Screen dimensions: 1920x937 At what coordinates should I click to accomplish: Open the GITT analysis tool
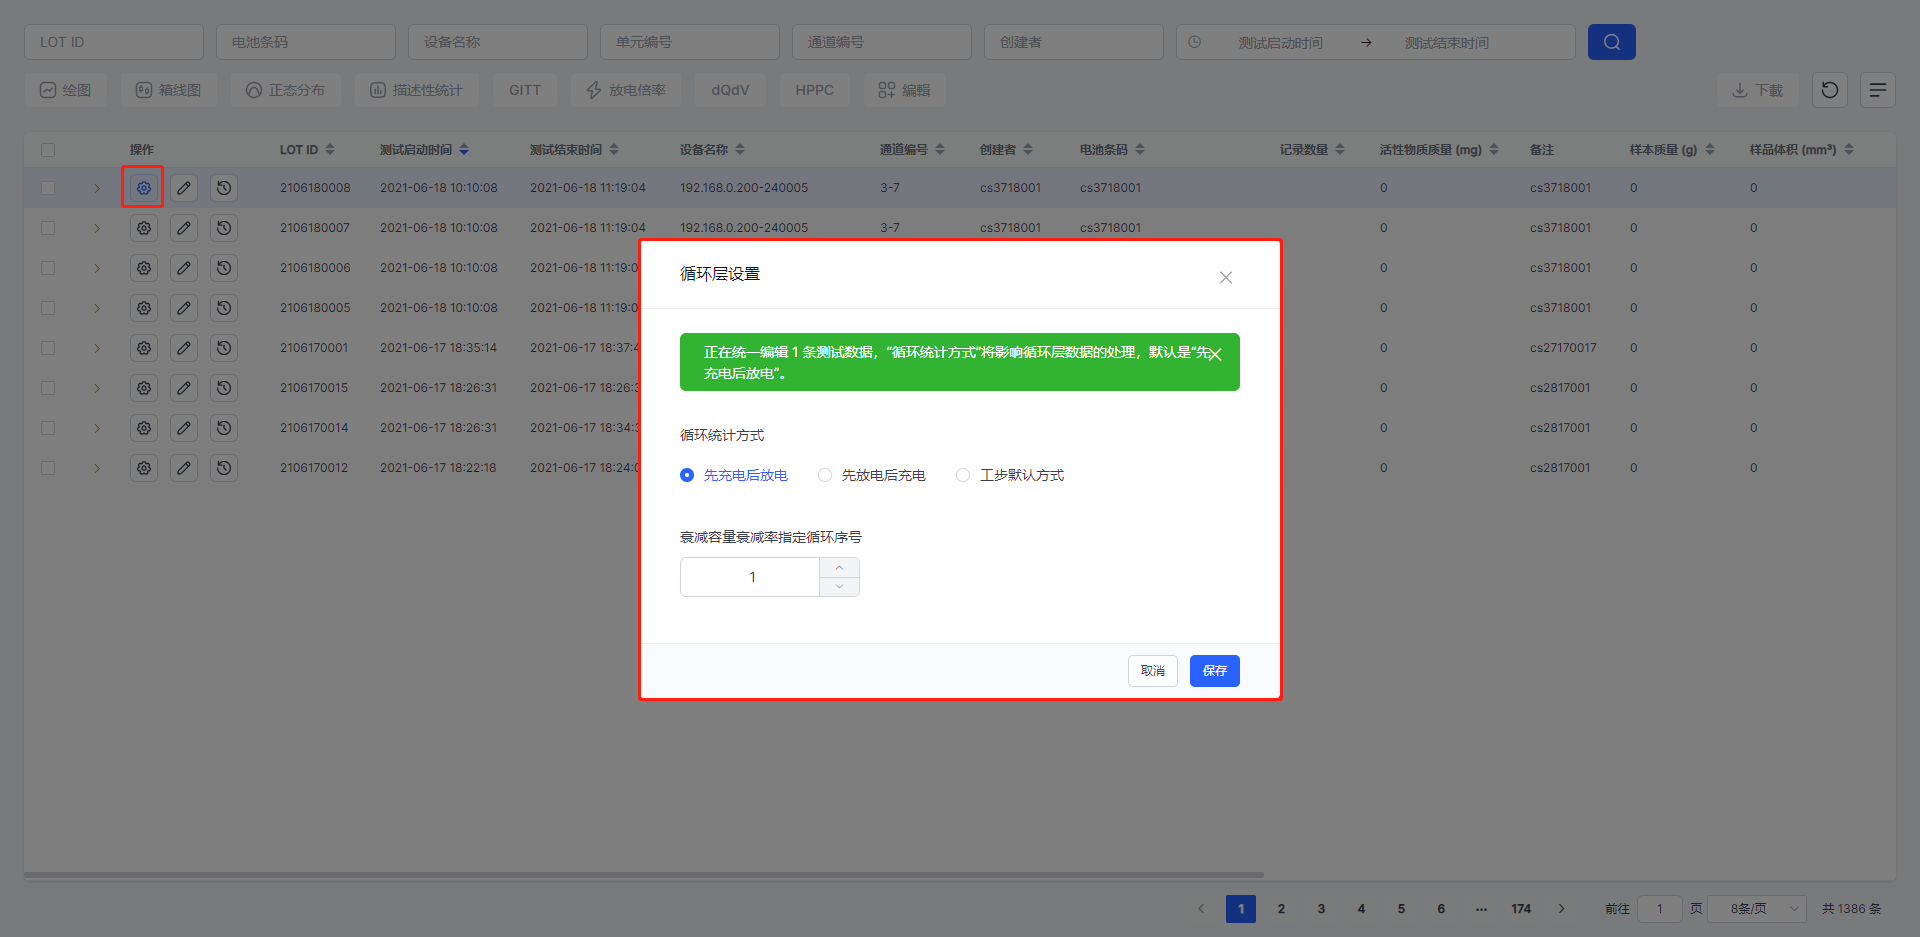click(525, 90)
